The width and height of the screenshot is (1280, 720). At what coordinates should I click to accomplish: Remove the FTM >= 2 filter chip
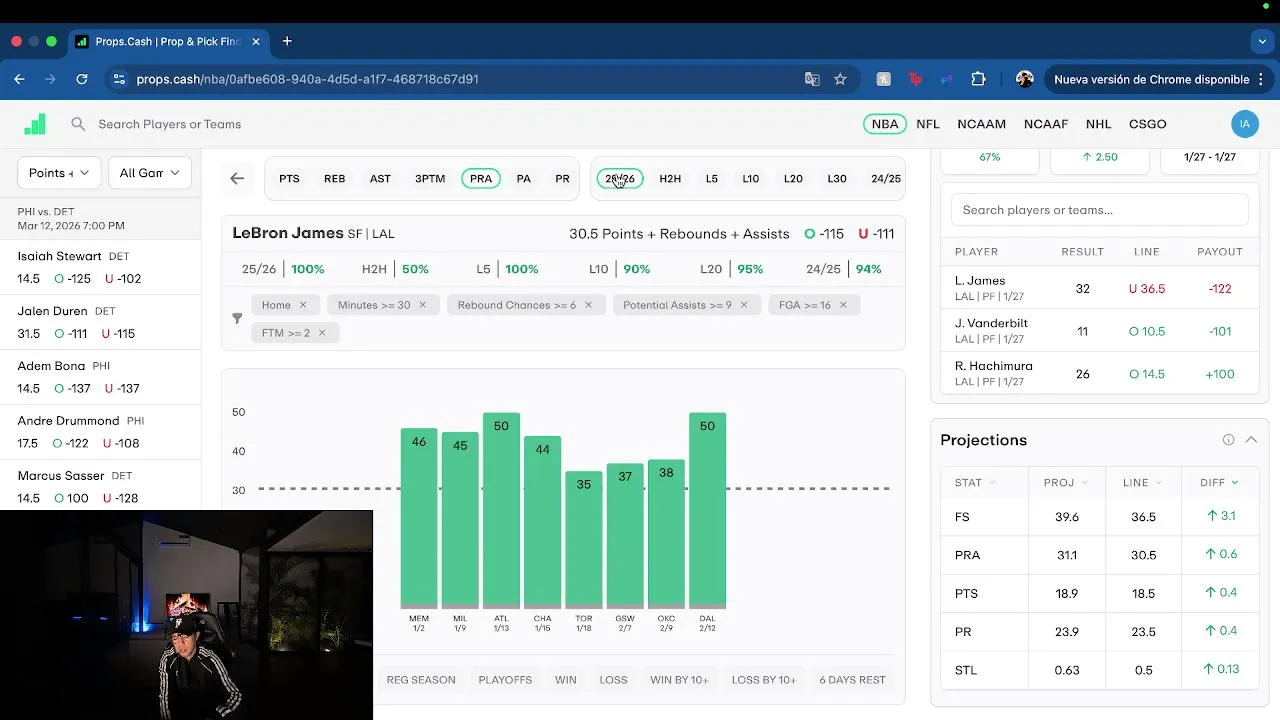322,333
